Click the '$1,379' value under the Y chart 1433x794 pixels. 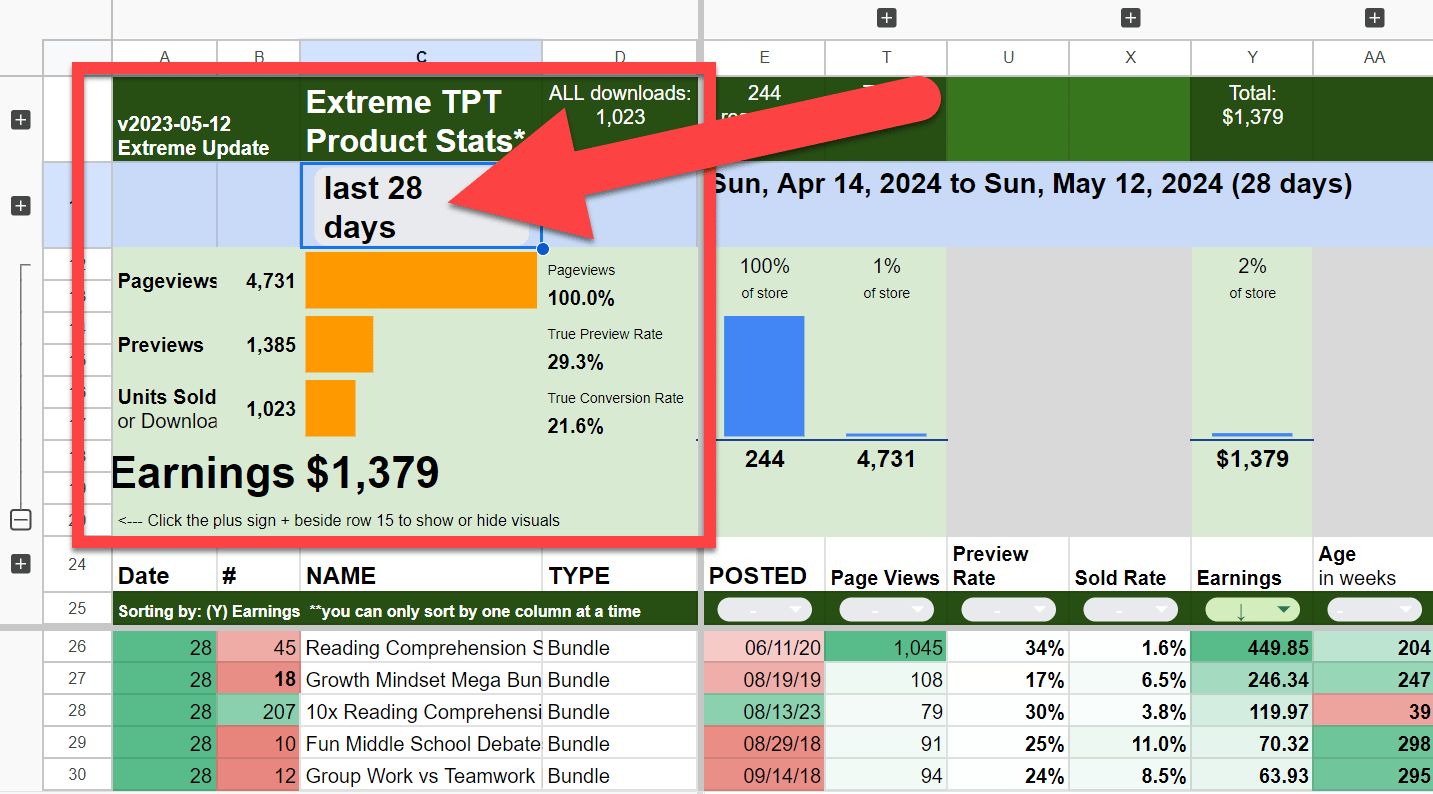(1252, 459)
